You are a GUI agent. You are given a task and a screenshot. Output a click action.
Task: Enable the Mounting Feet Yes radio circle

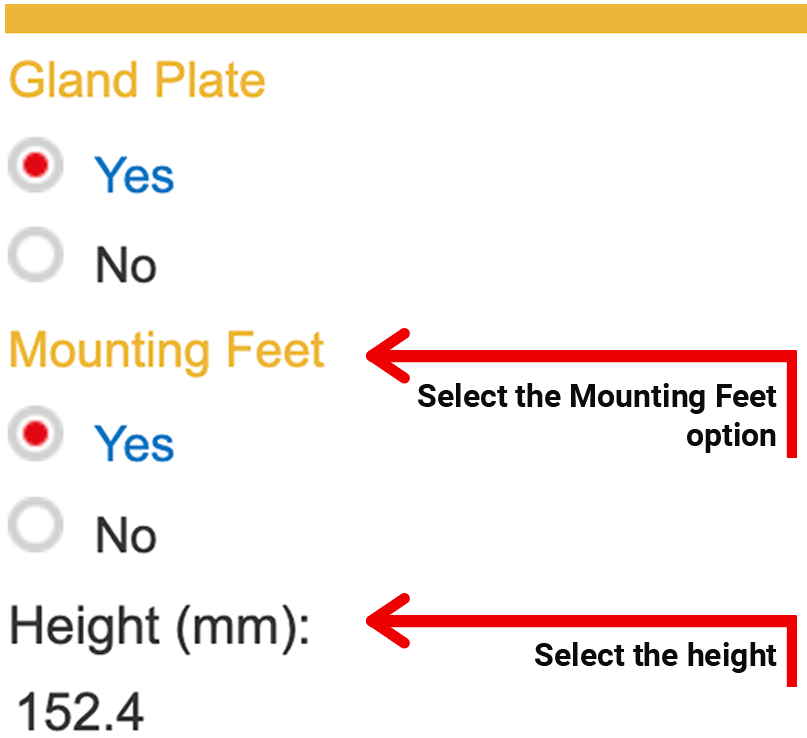click(x=35, y=433)
